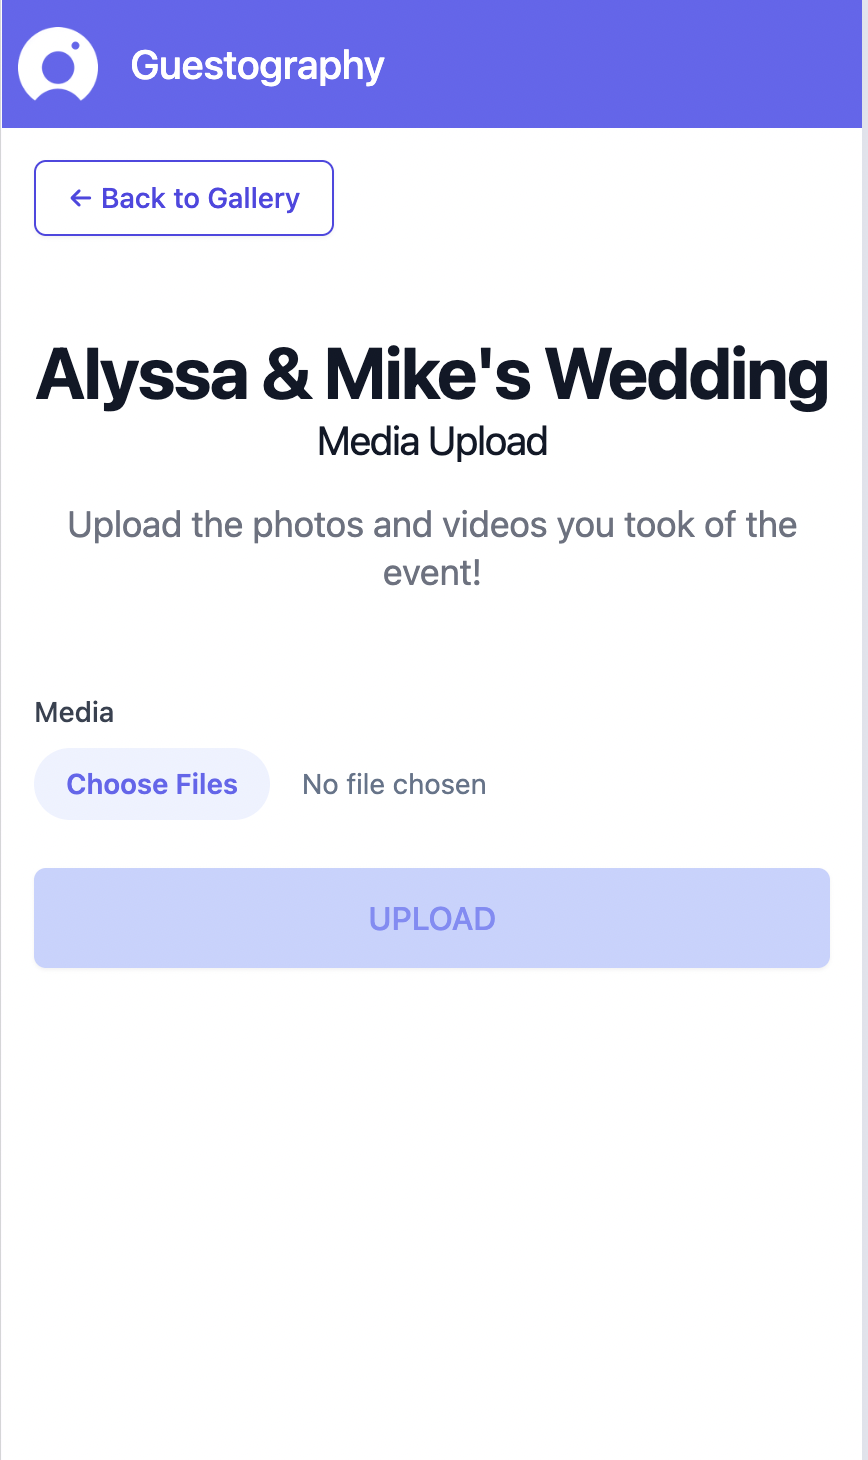Click the Media section label
This screenshot has width=868, height=1460.
click(74, 712)
